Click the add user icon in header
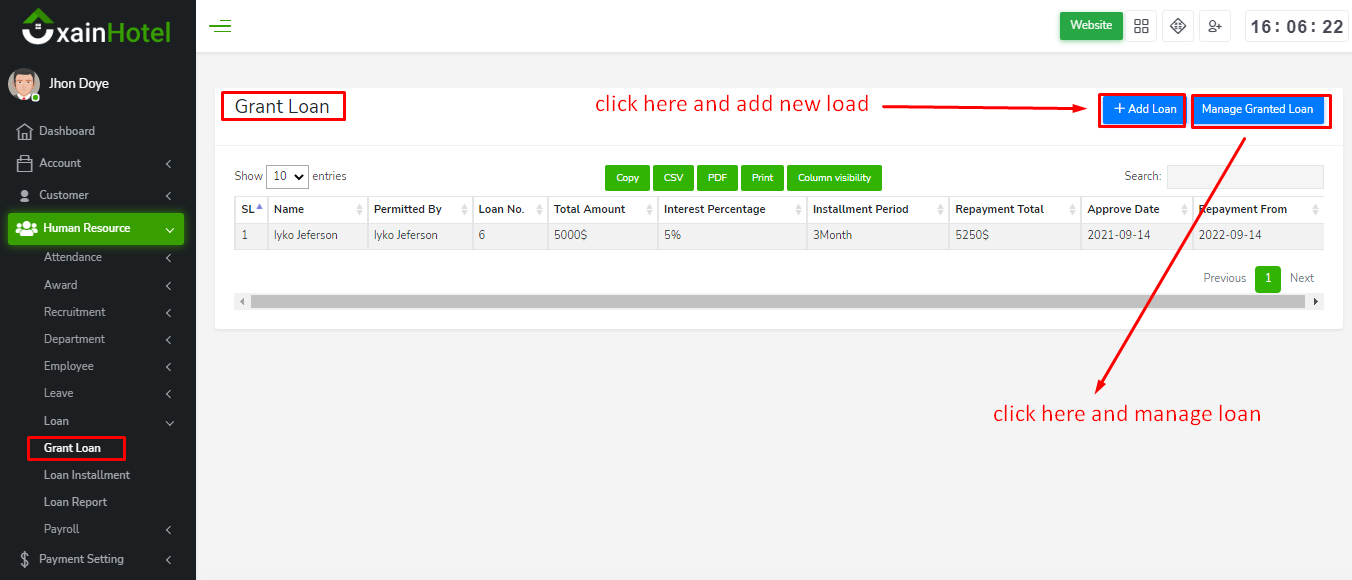This screenshot has width=1352, height=580. click(1215, 26)
